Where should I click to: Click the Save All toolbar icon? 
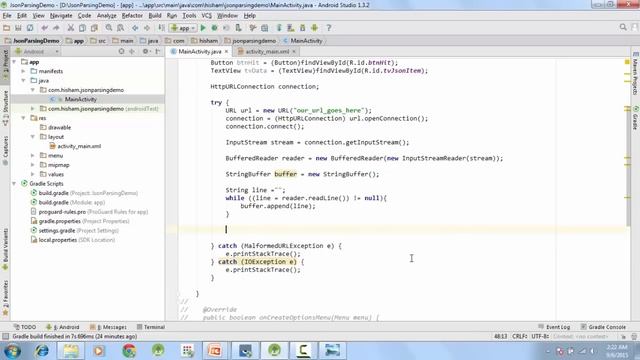(x=18, y=28)
